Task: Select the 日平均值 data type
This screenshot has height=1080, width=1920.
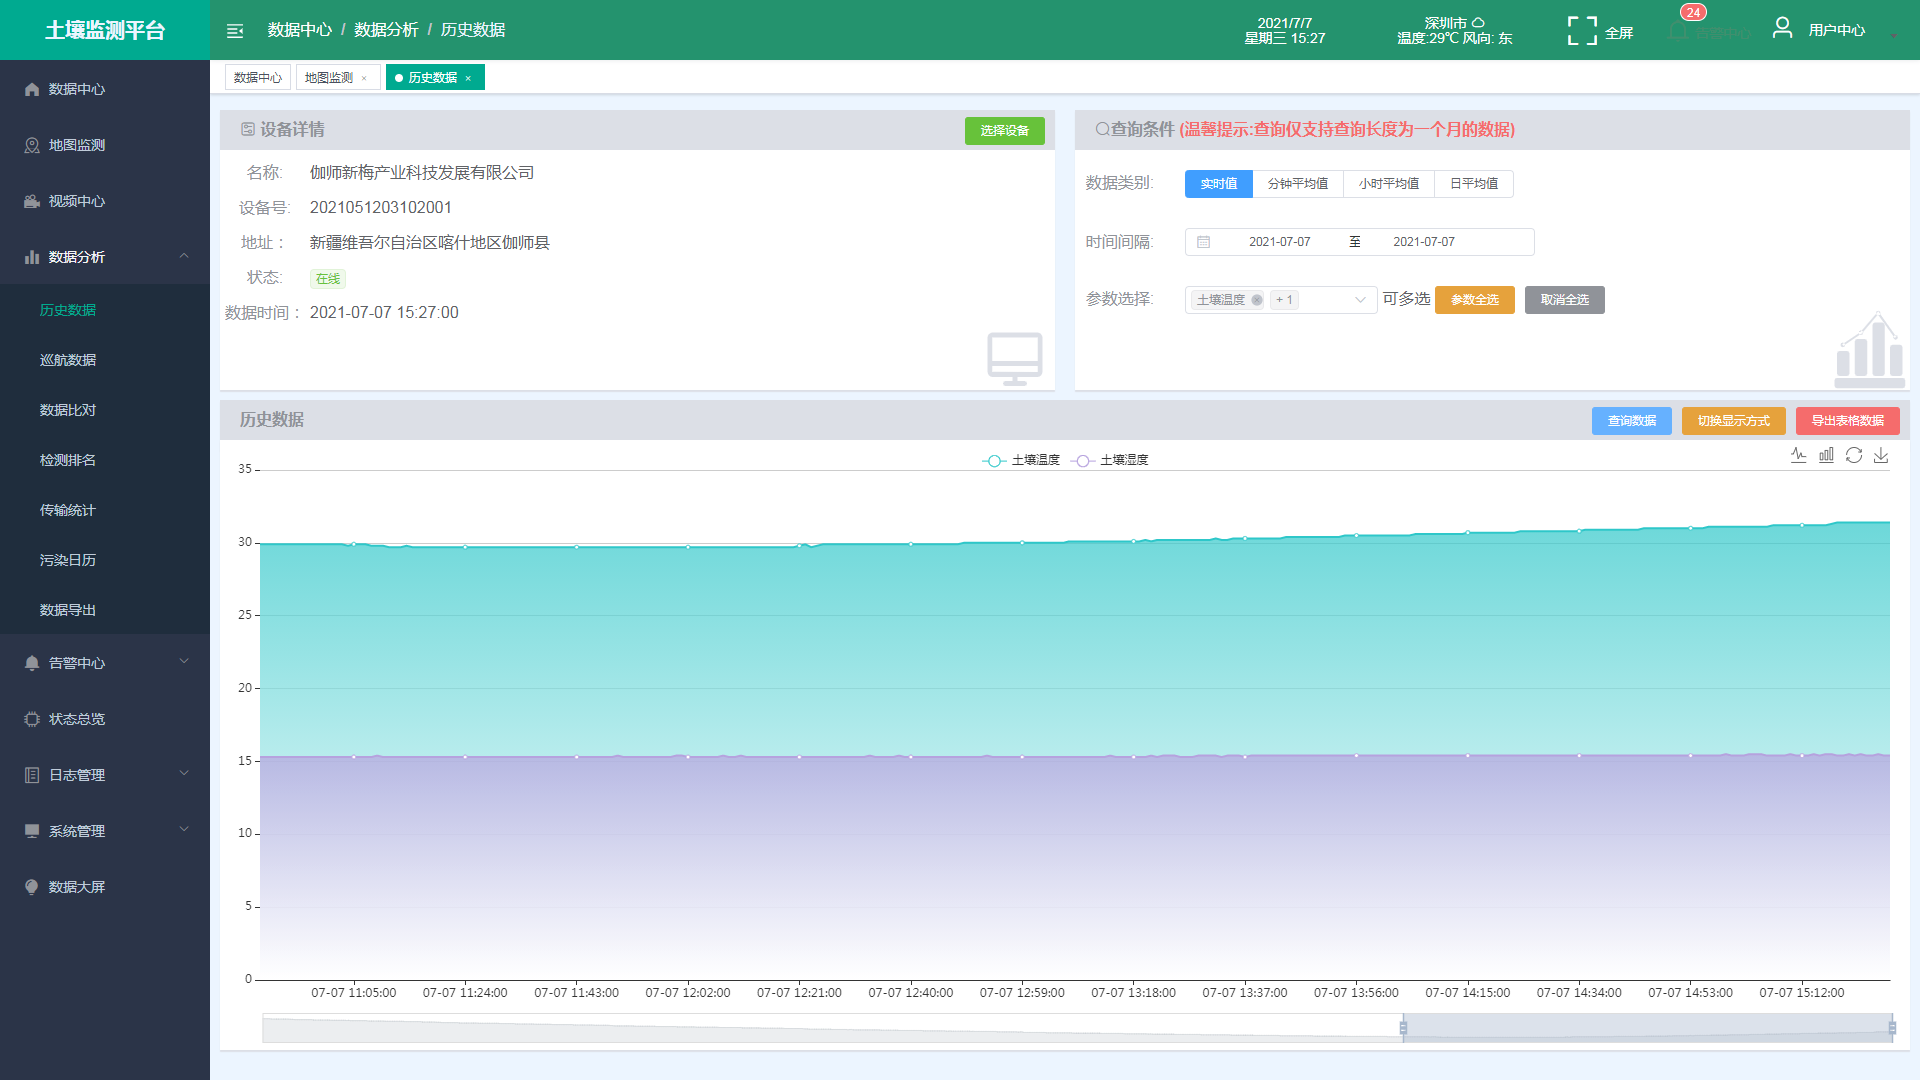Action: click(x=1474, y=184)
